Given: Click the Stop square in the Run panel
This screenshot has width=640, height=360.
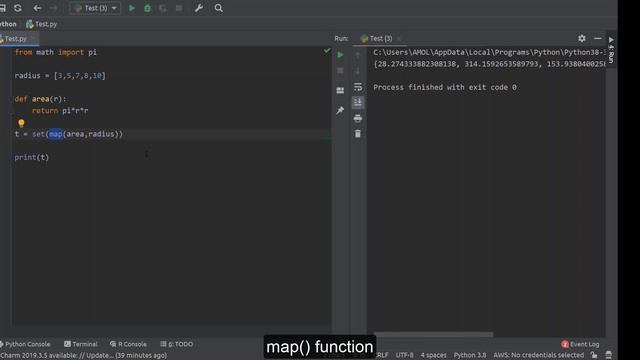Looking at the screenshot, I should coord(340,71).
